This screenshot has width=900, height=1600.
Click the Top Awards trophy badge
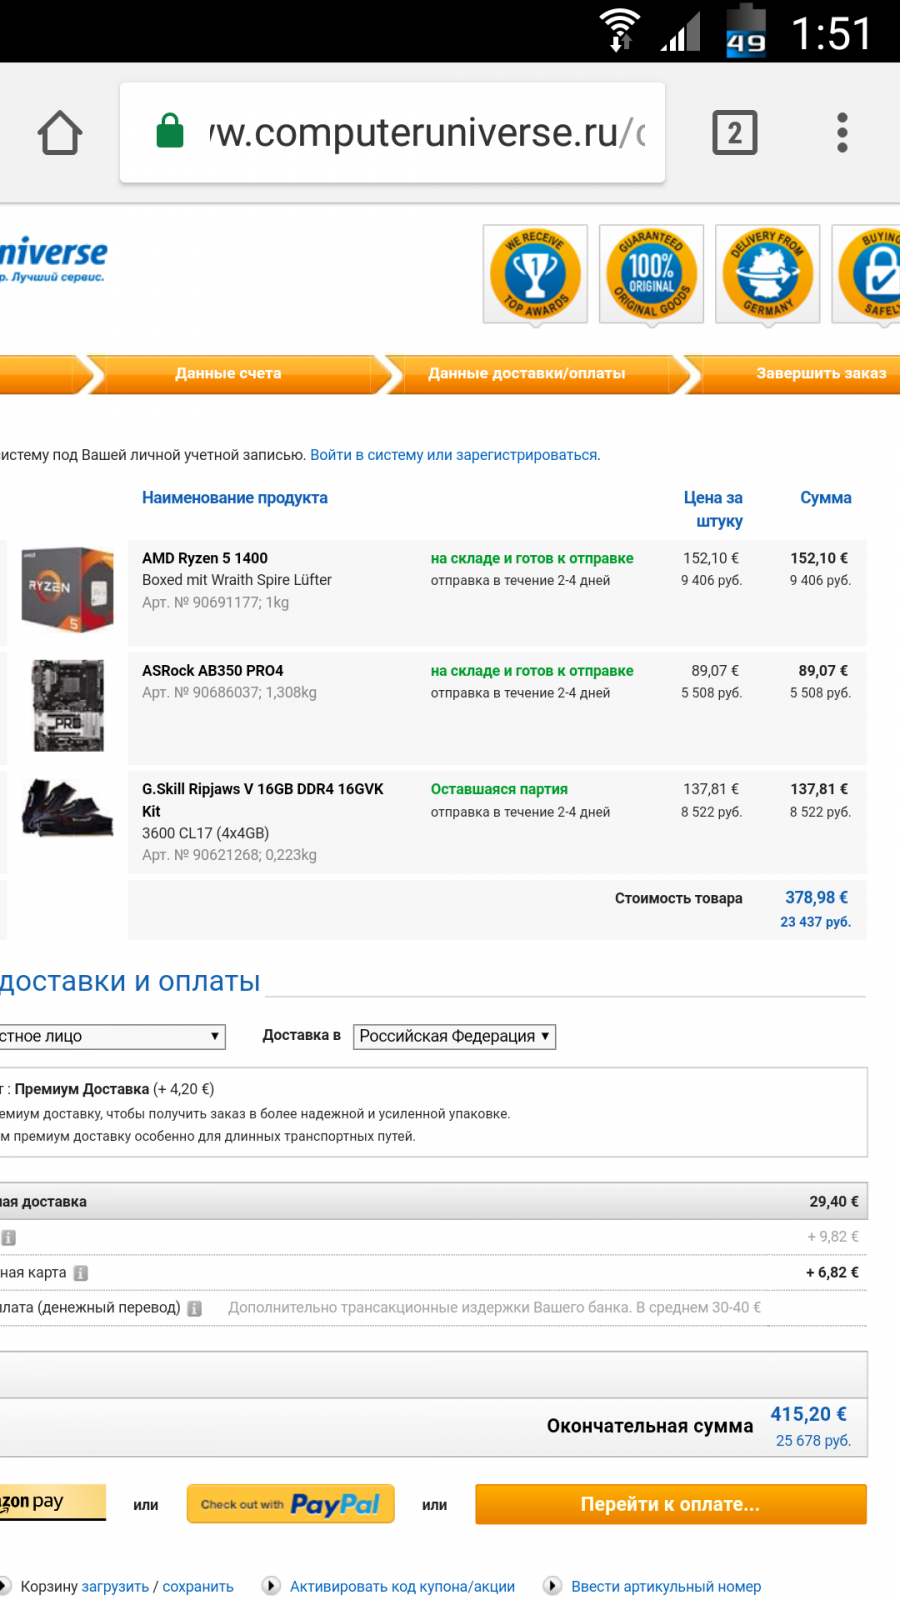pos(536,274)
